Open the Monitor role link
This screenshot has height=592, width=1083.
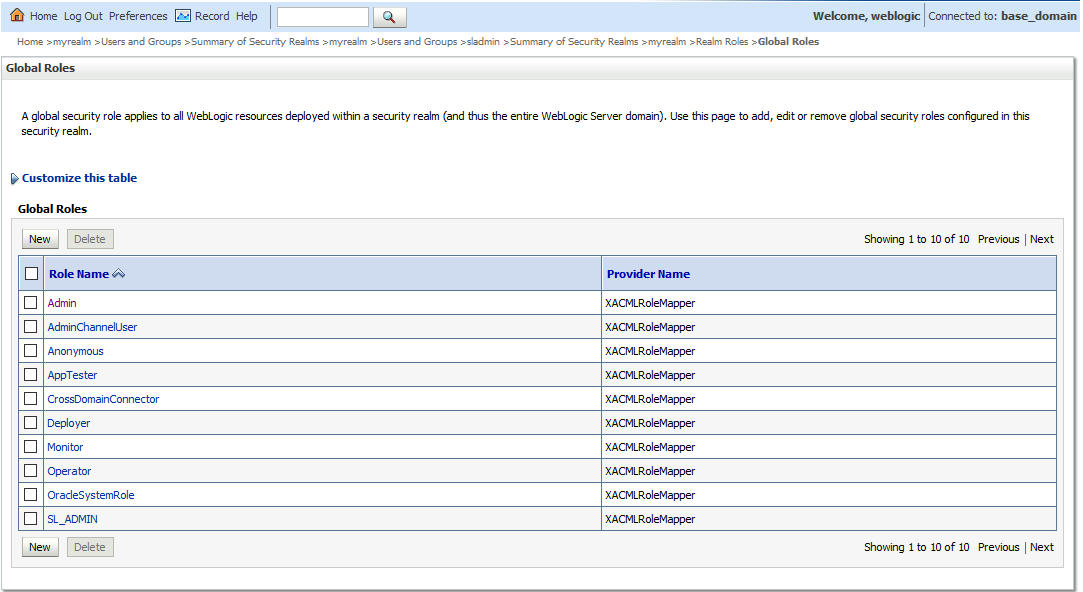(x=65, y=447)
